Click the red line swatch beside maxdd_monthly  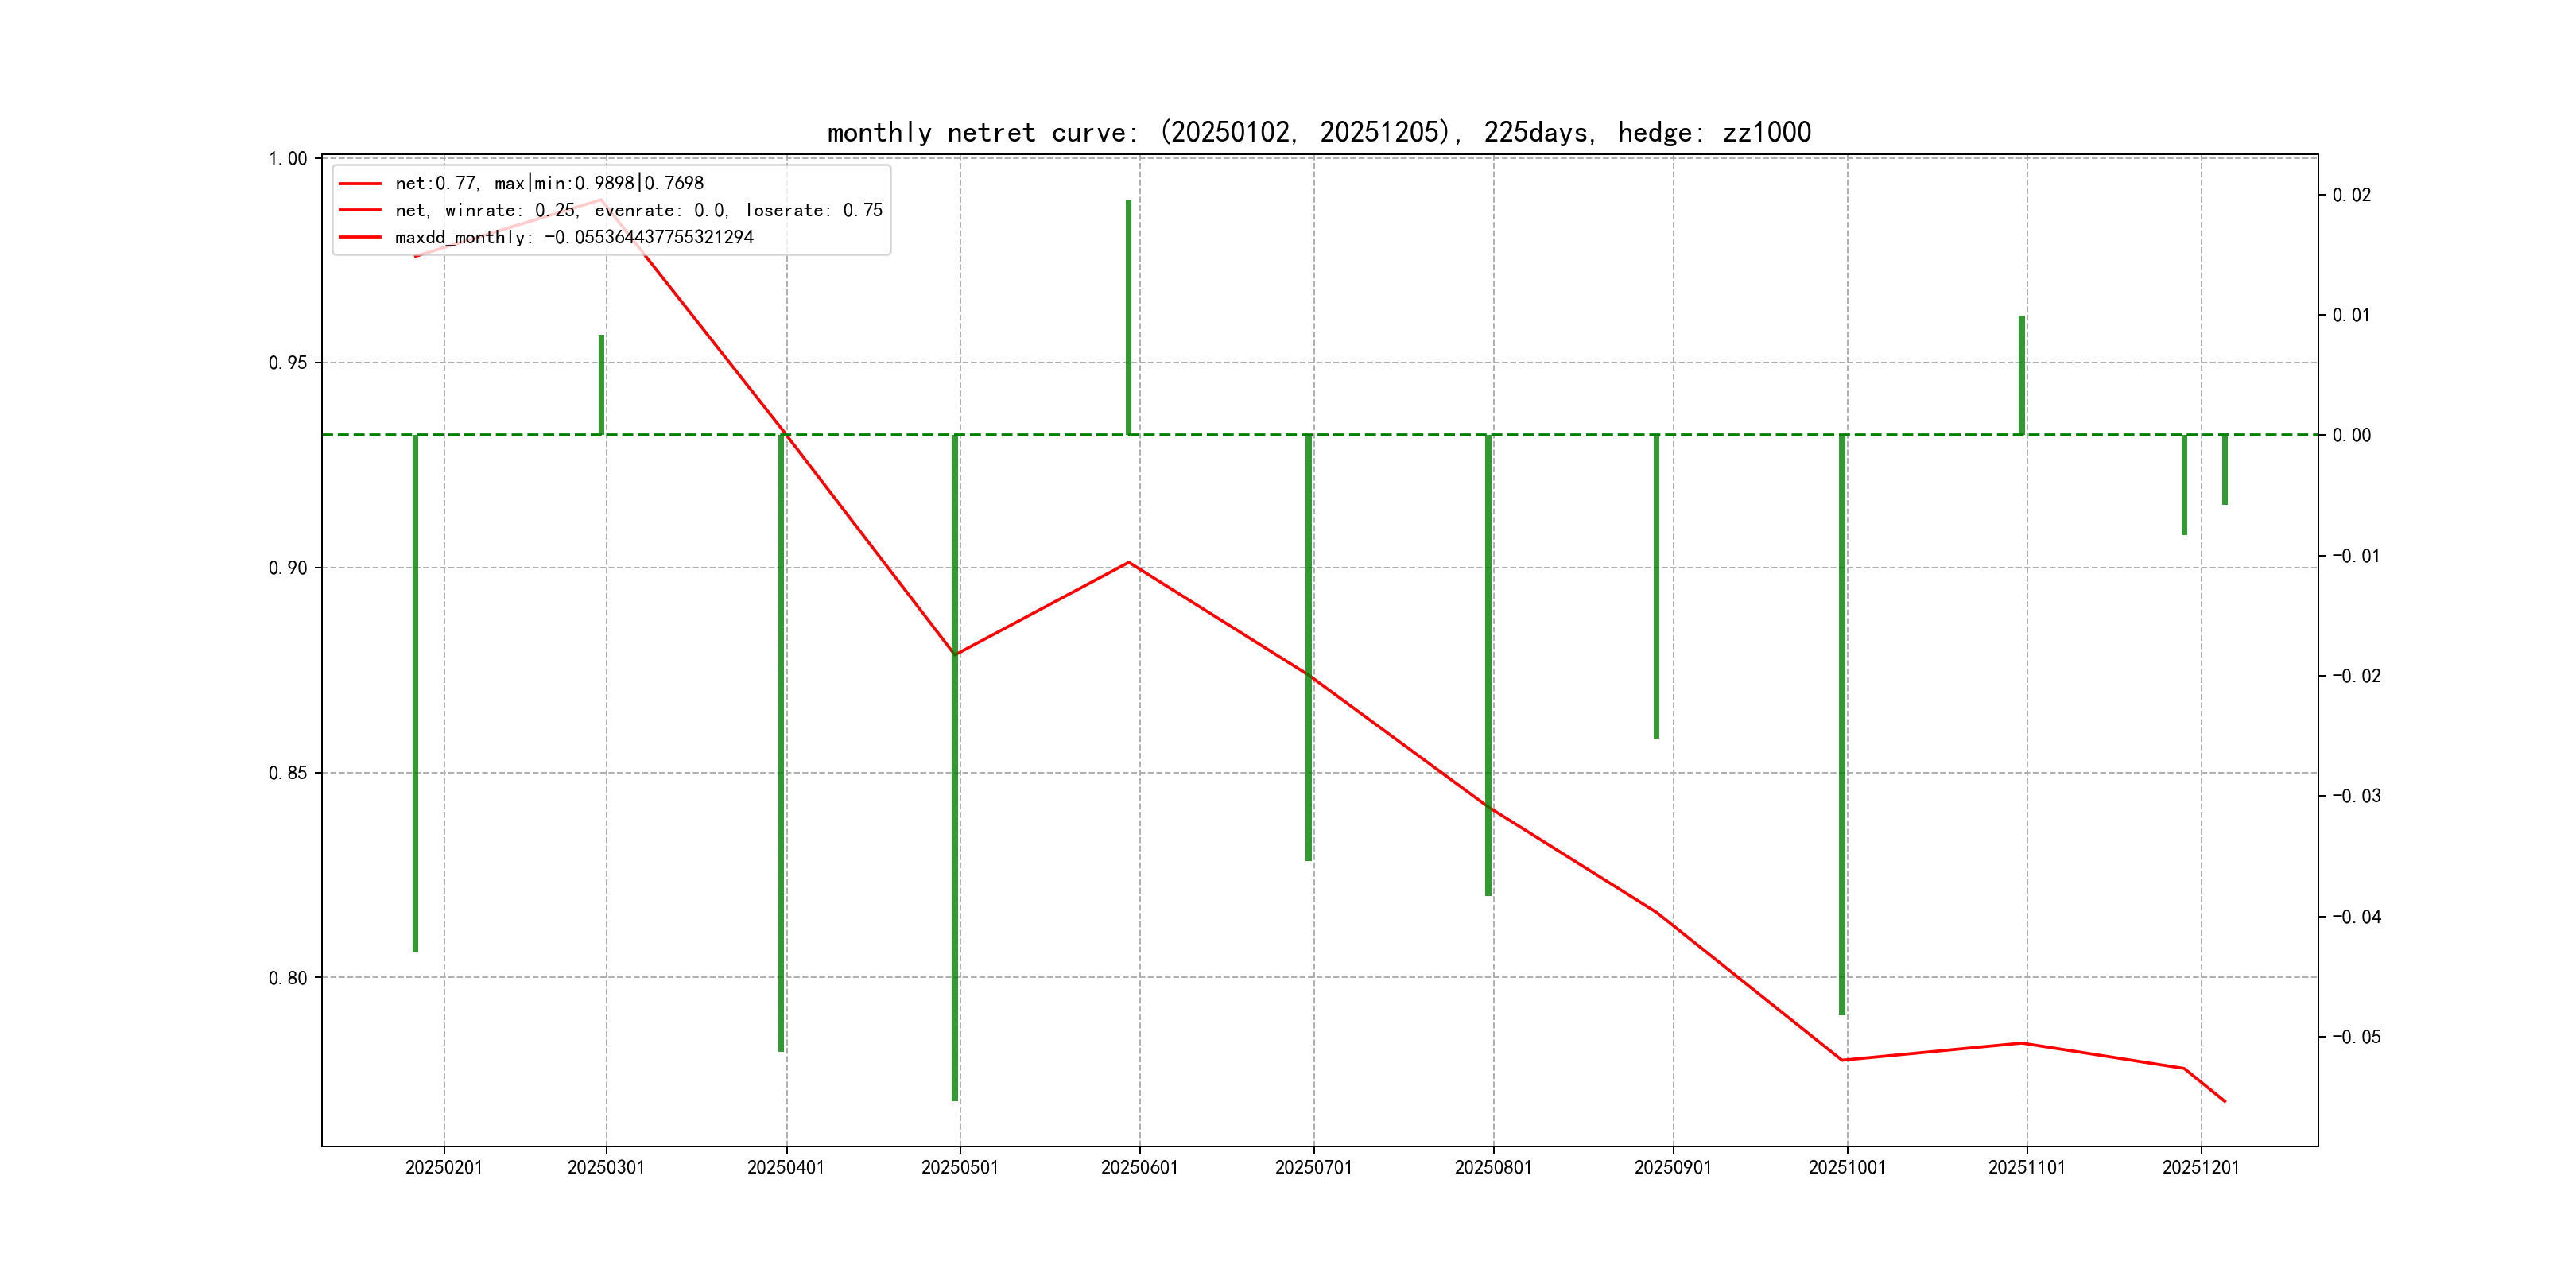coord(360,237)
